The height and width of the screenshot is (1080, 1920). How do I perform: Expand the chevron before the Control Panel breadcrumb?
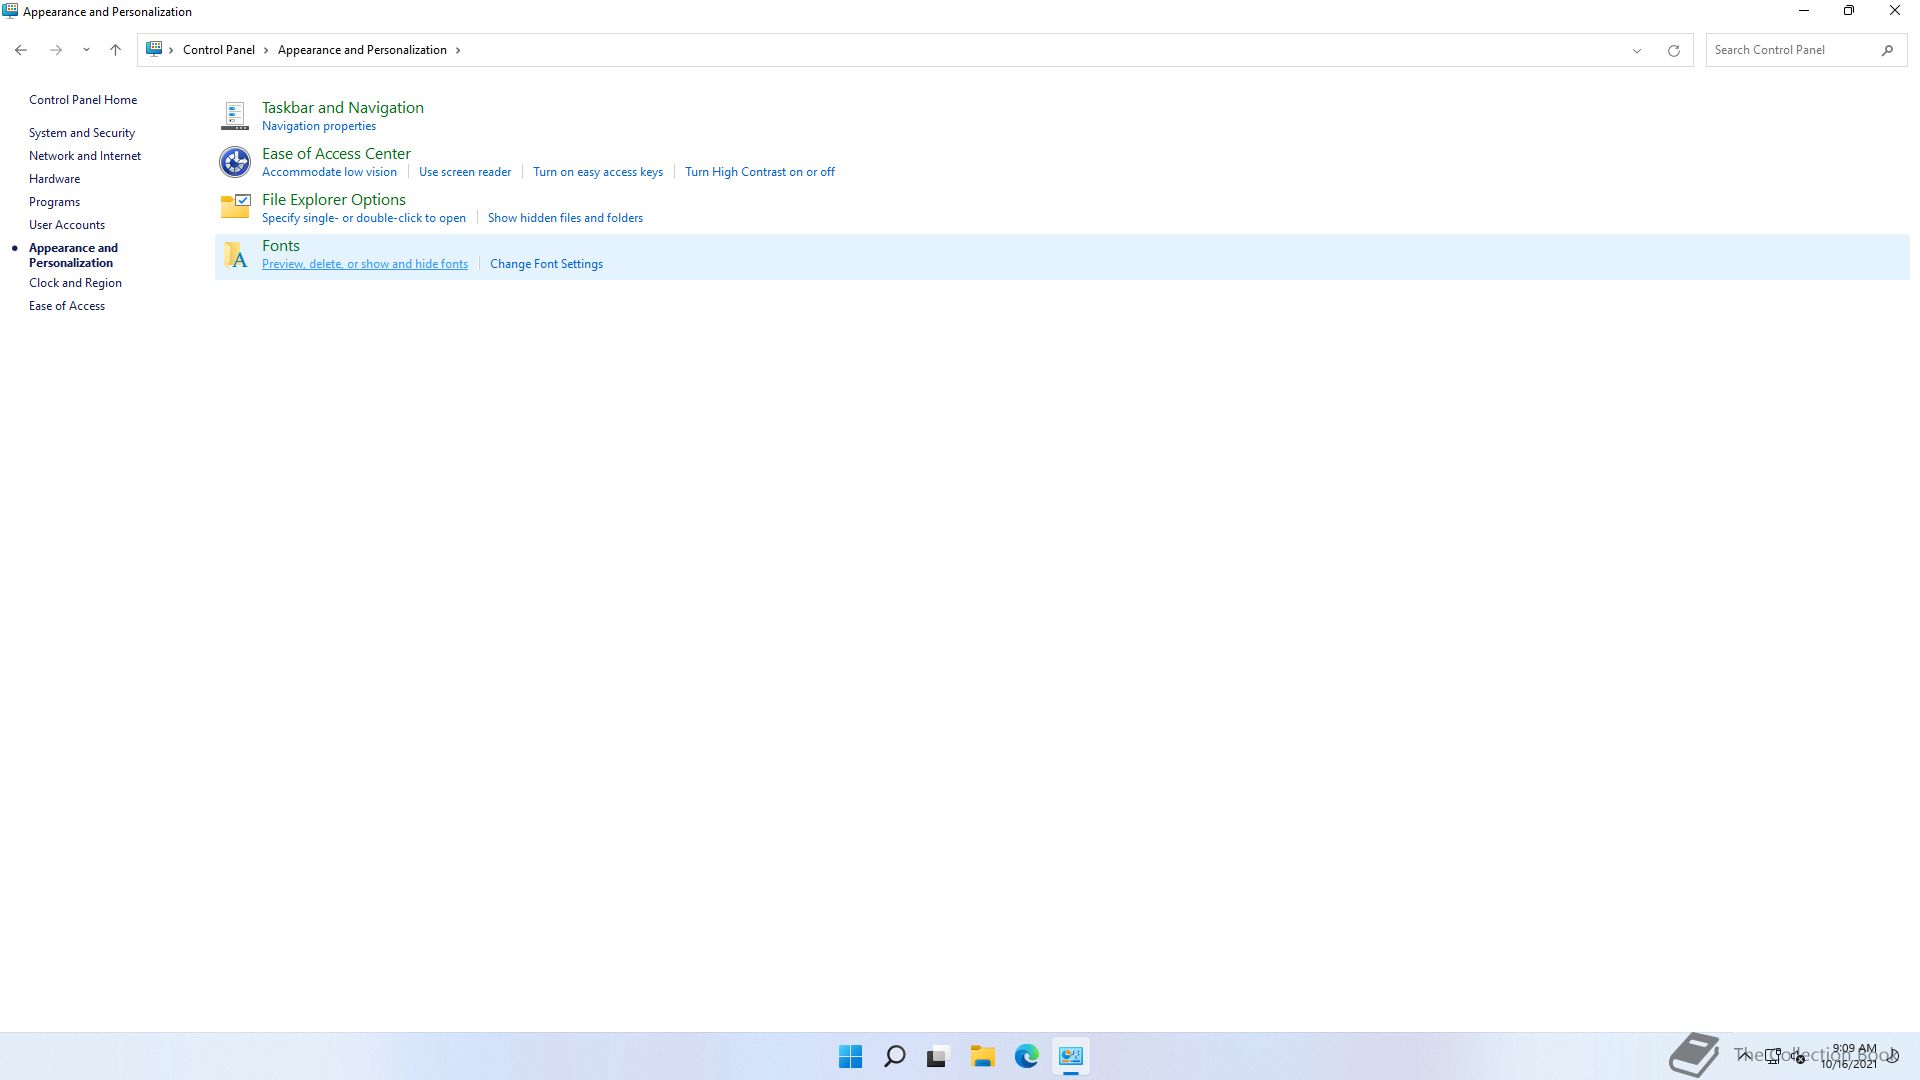point(171,50)
